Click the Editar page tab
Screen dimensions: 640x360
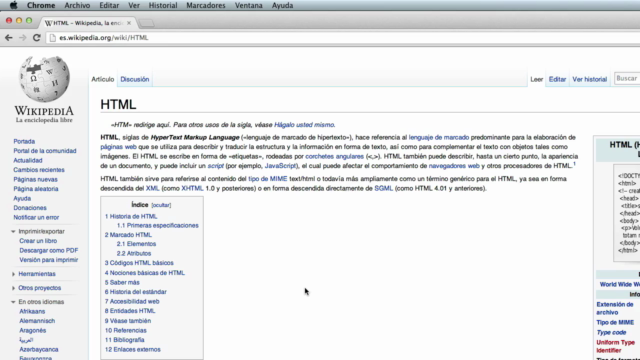pos(557,79)
